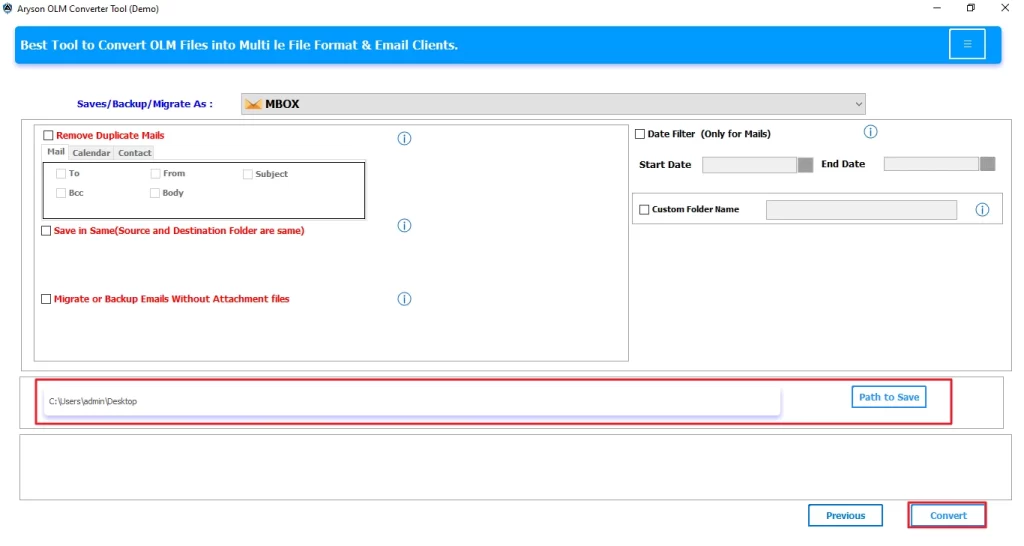
Task: Restore down the application window
Action: (x=970, y=8)
